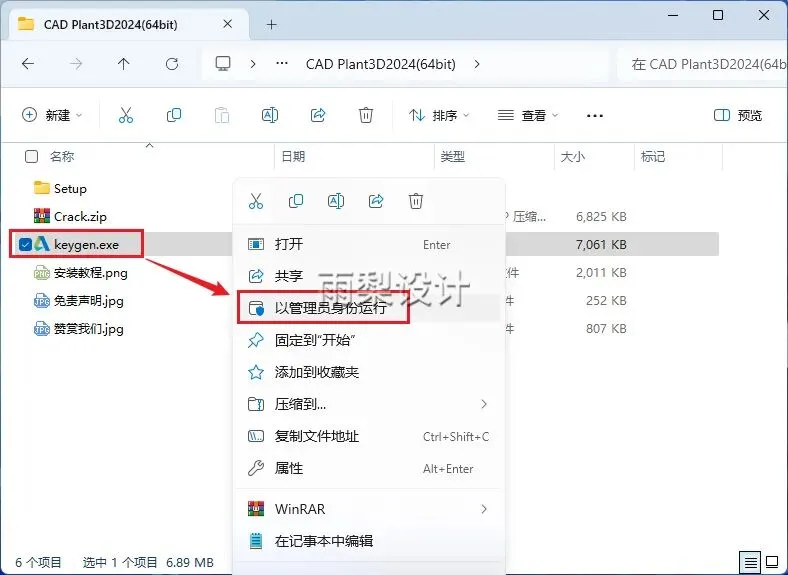Expand the chevron after the This PC icon
788x575 pixels.
253,64
